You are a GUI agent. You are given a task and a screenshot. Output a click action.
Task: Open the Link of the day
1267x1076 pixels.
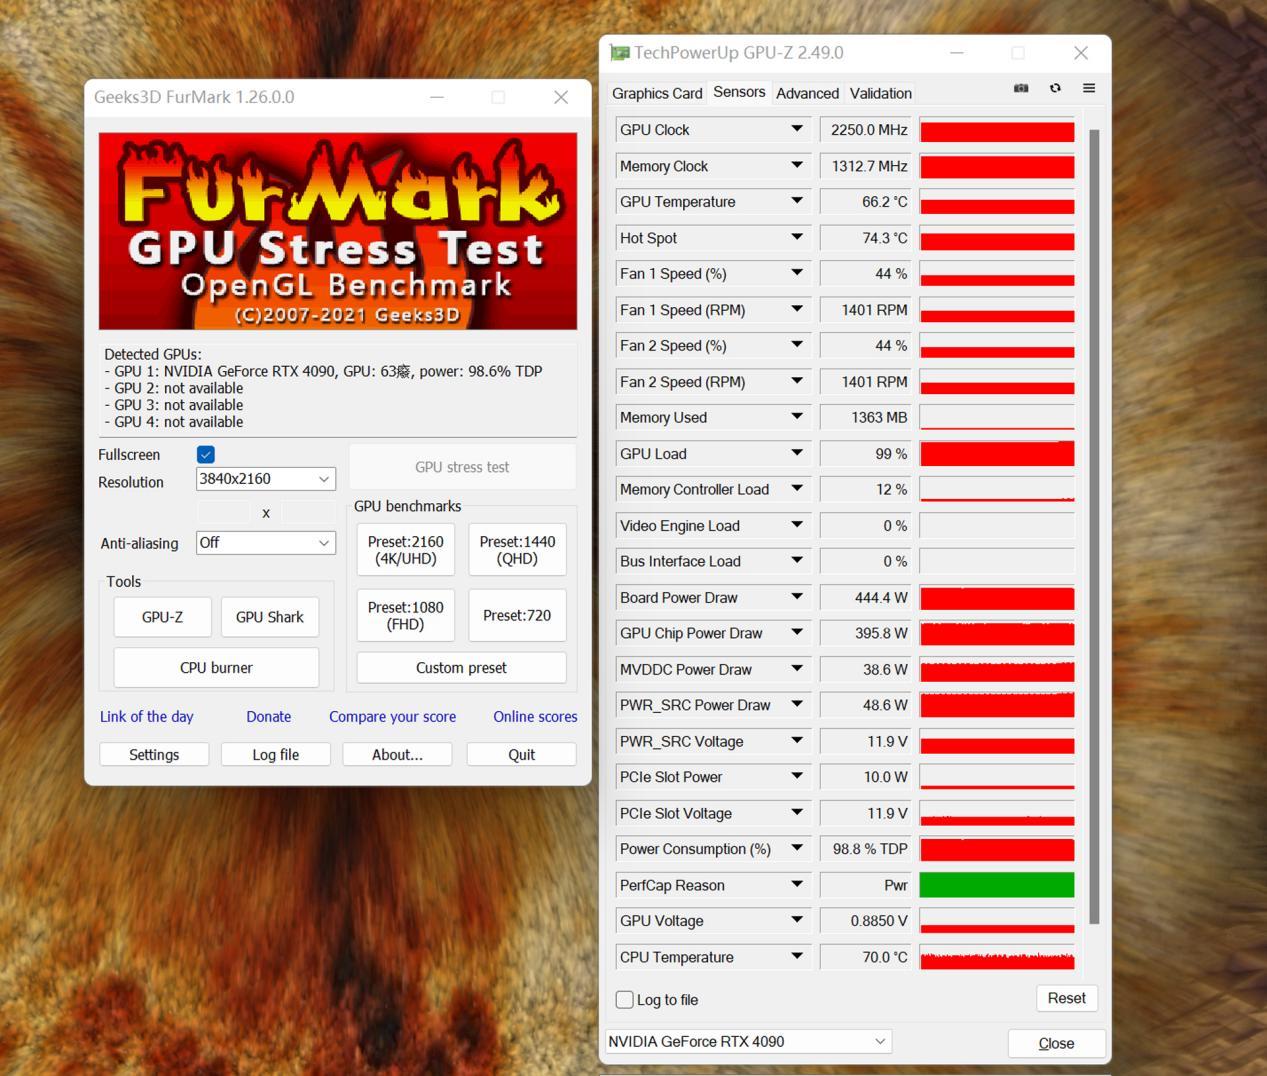(x=147, y=717)
